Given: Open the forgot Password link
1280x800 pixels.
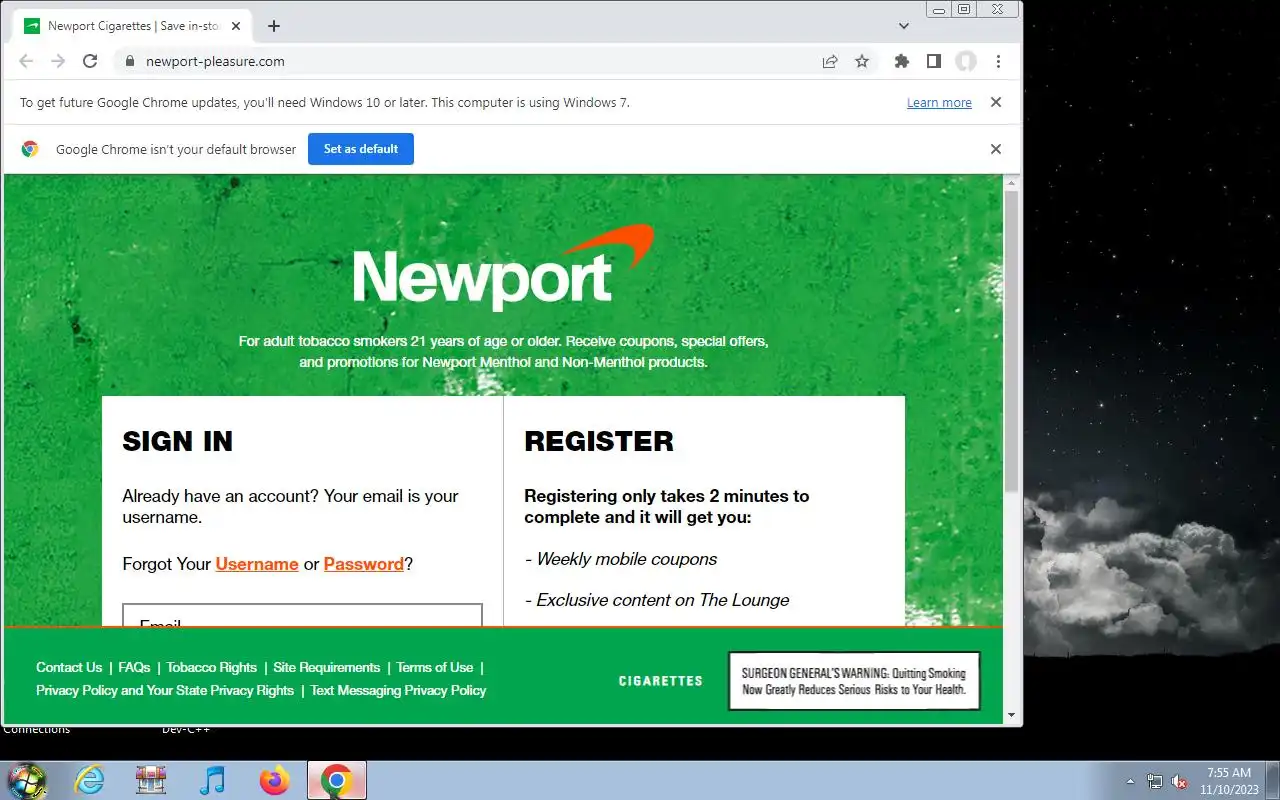Looking at the screenshot, I should pos(364,564).
